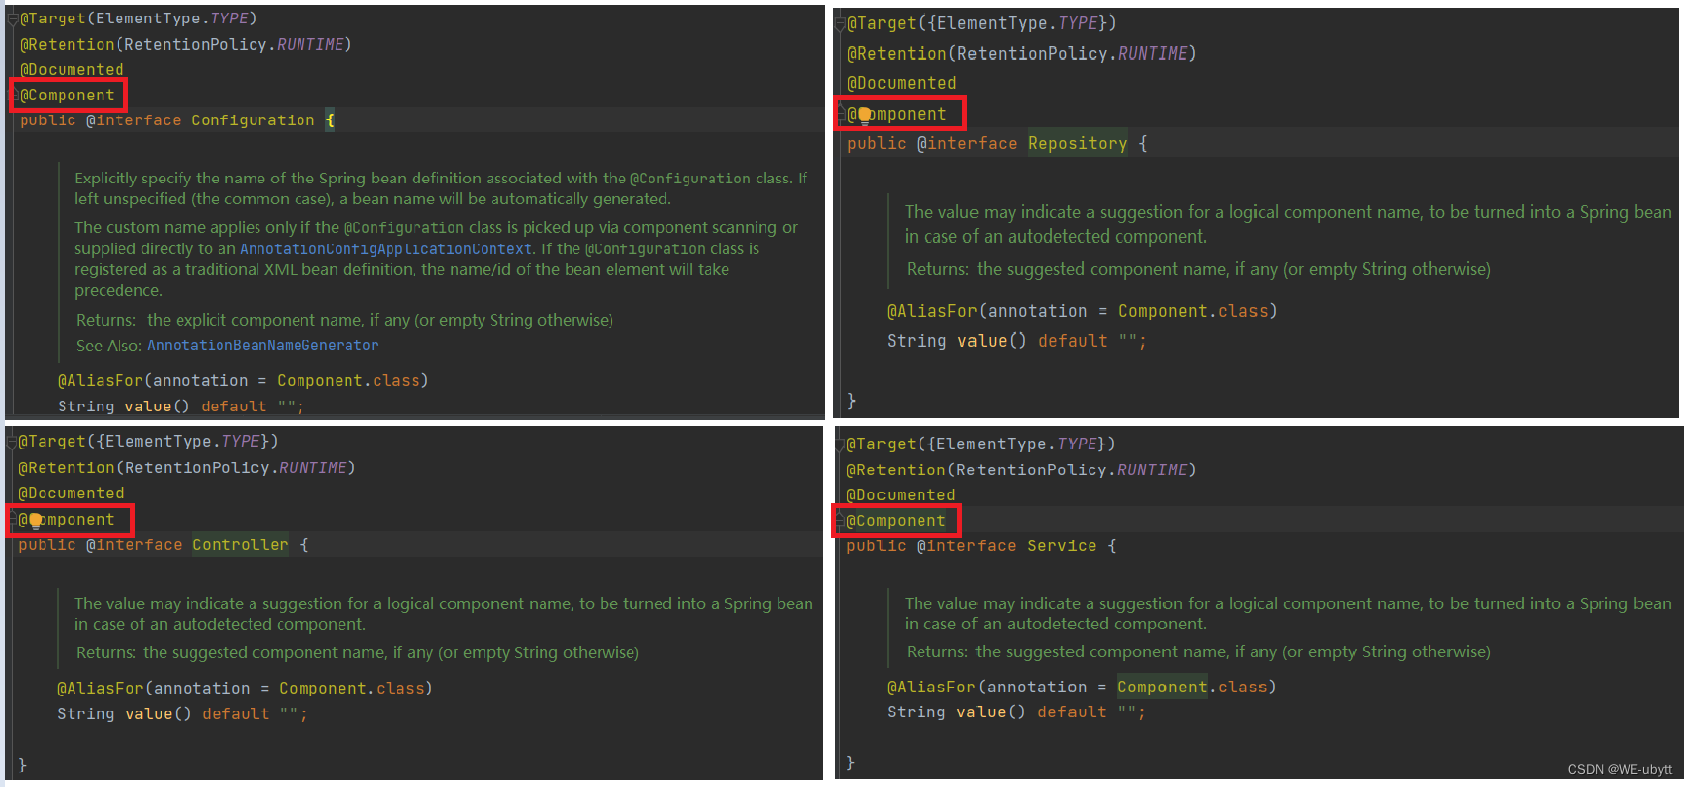Click @Component annotation above the Configuration interface

click(67, 95)
